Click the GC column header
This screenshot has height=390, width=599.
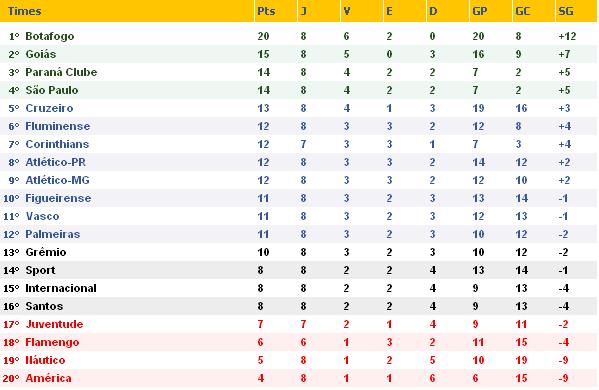pyautogui.click(x=523, y=11)
